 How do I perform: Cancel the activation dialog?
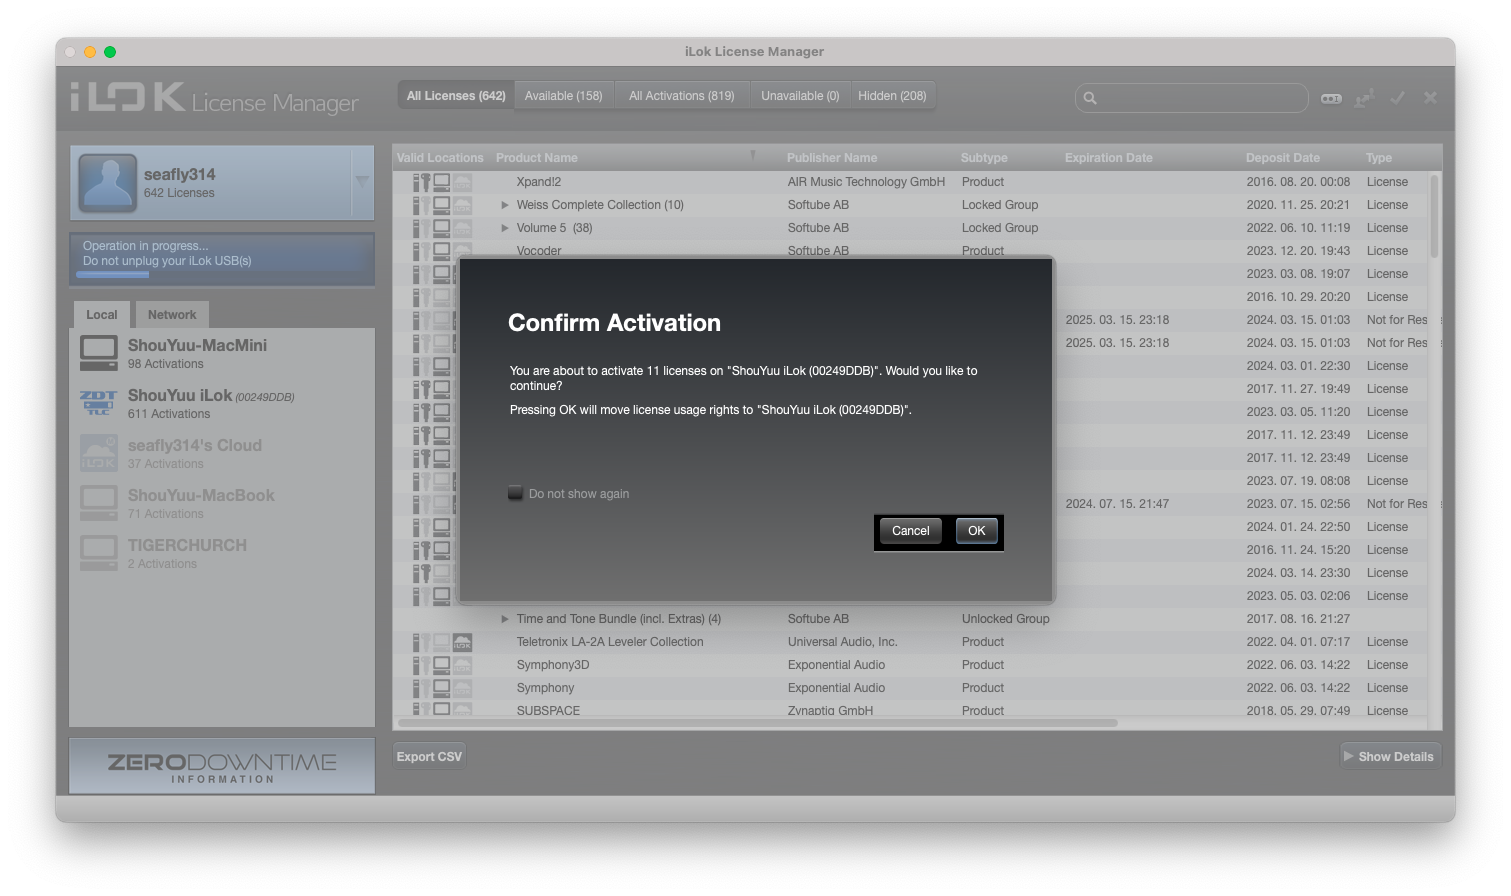pyautogui.click(x=910, y=531)
